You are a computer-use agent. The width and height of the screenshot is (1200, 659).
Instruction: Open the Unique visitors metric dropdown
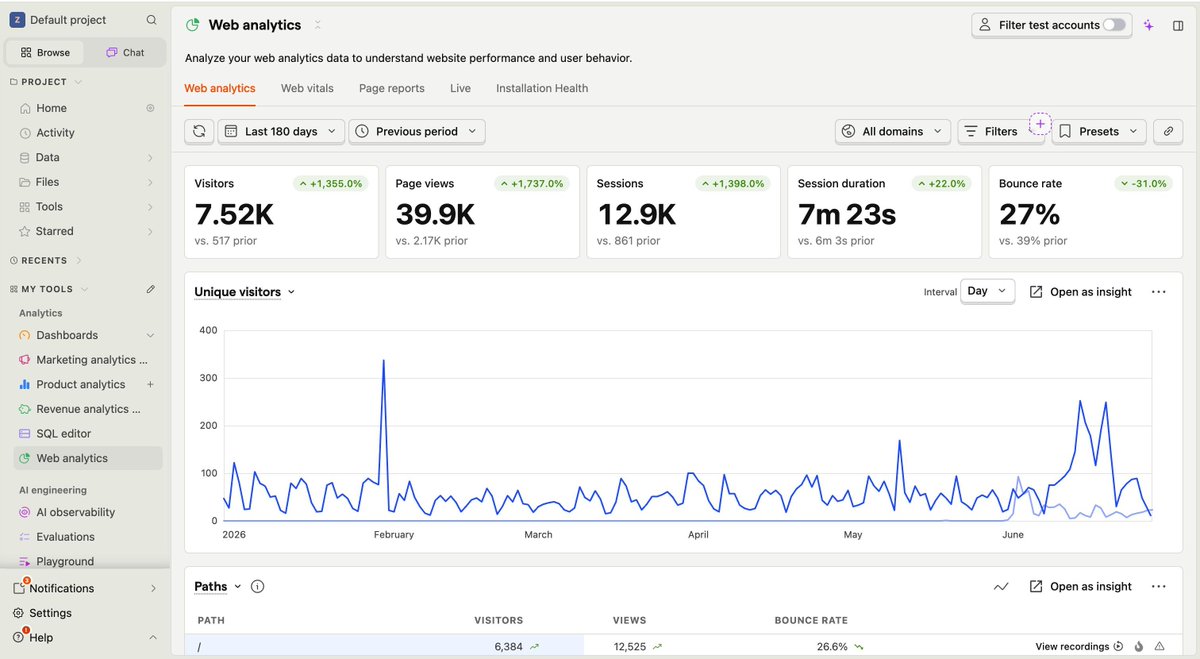click(x=245, y=292)
